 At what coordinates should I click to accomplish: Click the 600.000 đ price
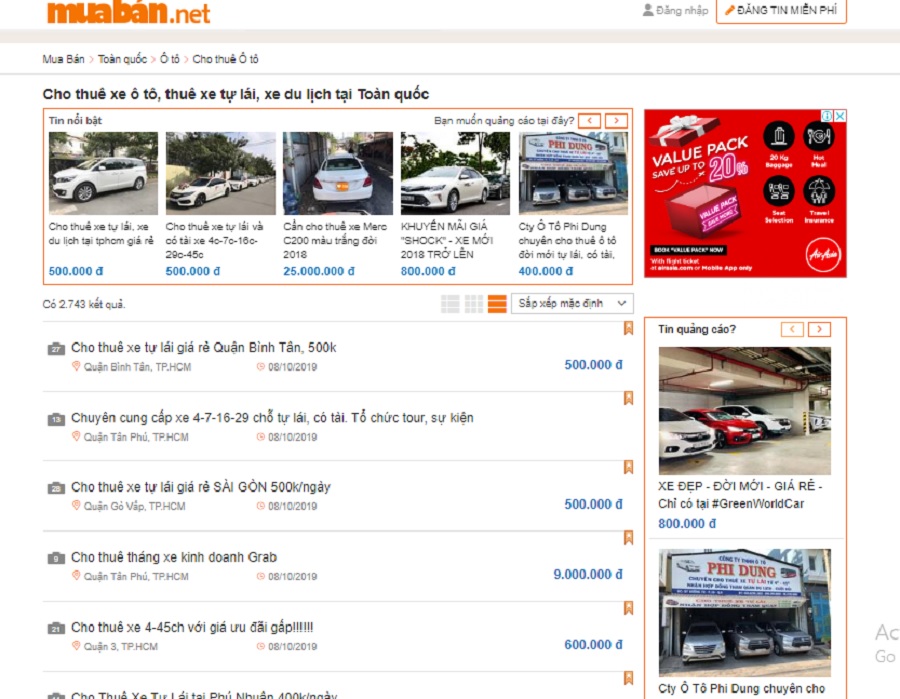click(593, 645)
